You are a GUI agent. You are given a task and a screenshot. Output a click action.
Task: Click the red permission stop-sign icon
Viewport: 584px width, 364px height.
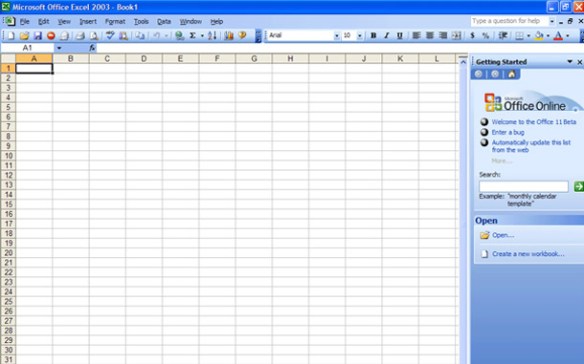[51, 36]
